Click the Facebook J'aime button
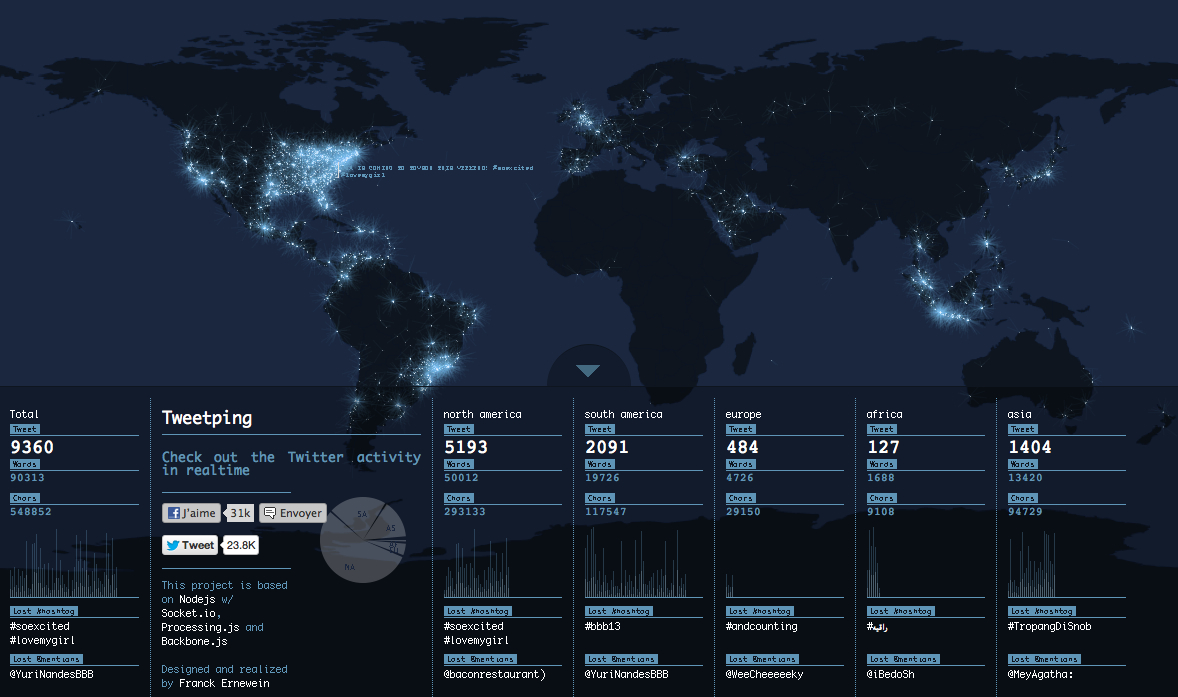Image resolution: width=1178 pixels, height=697 pixels. (x=192, y=513)
